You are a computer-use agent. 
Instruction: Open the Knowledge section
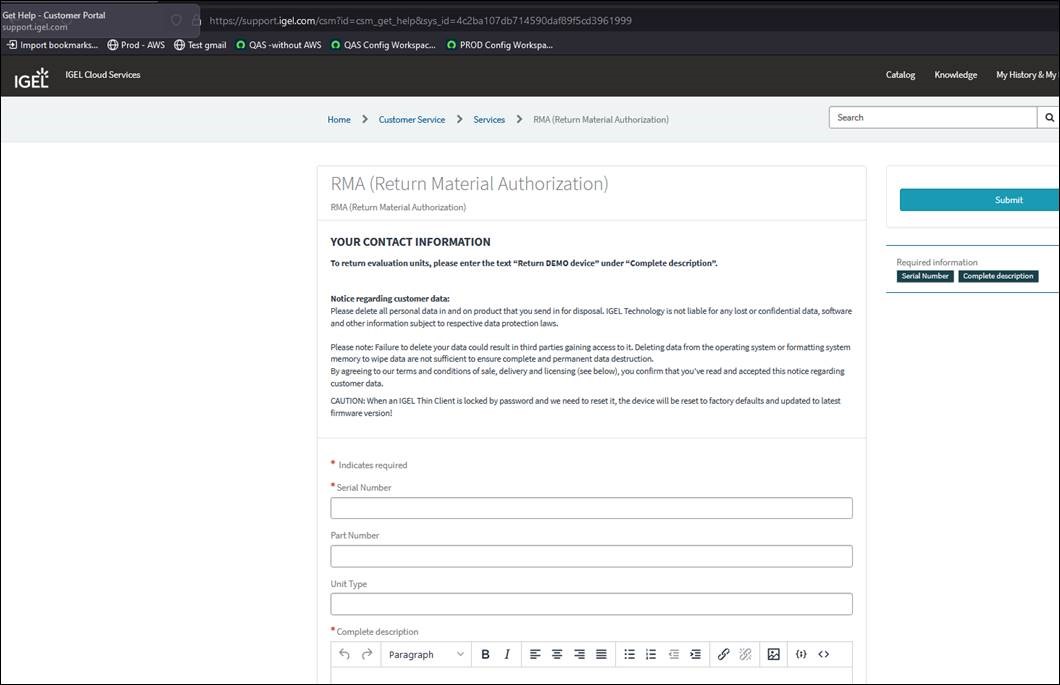(955, 74)
